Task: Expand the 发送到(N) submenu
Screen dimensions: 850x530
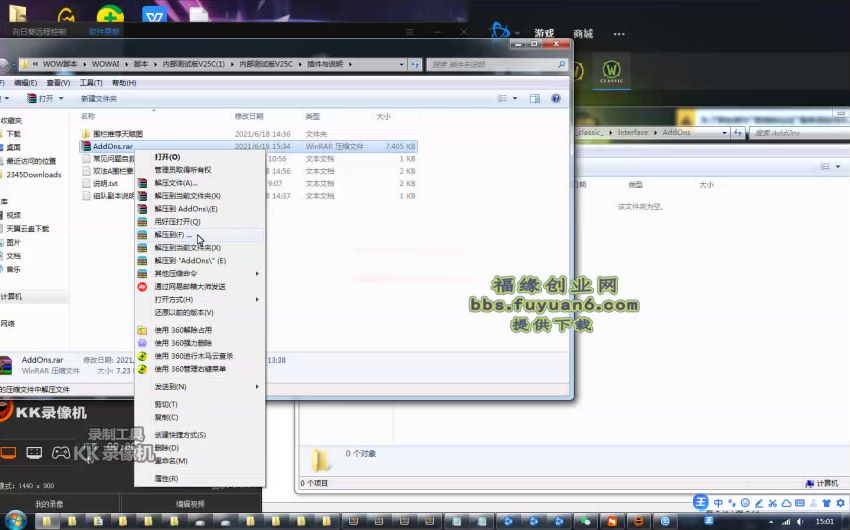Action: click(x=170, y=387)
